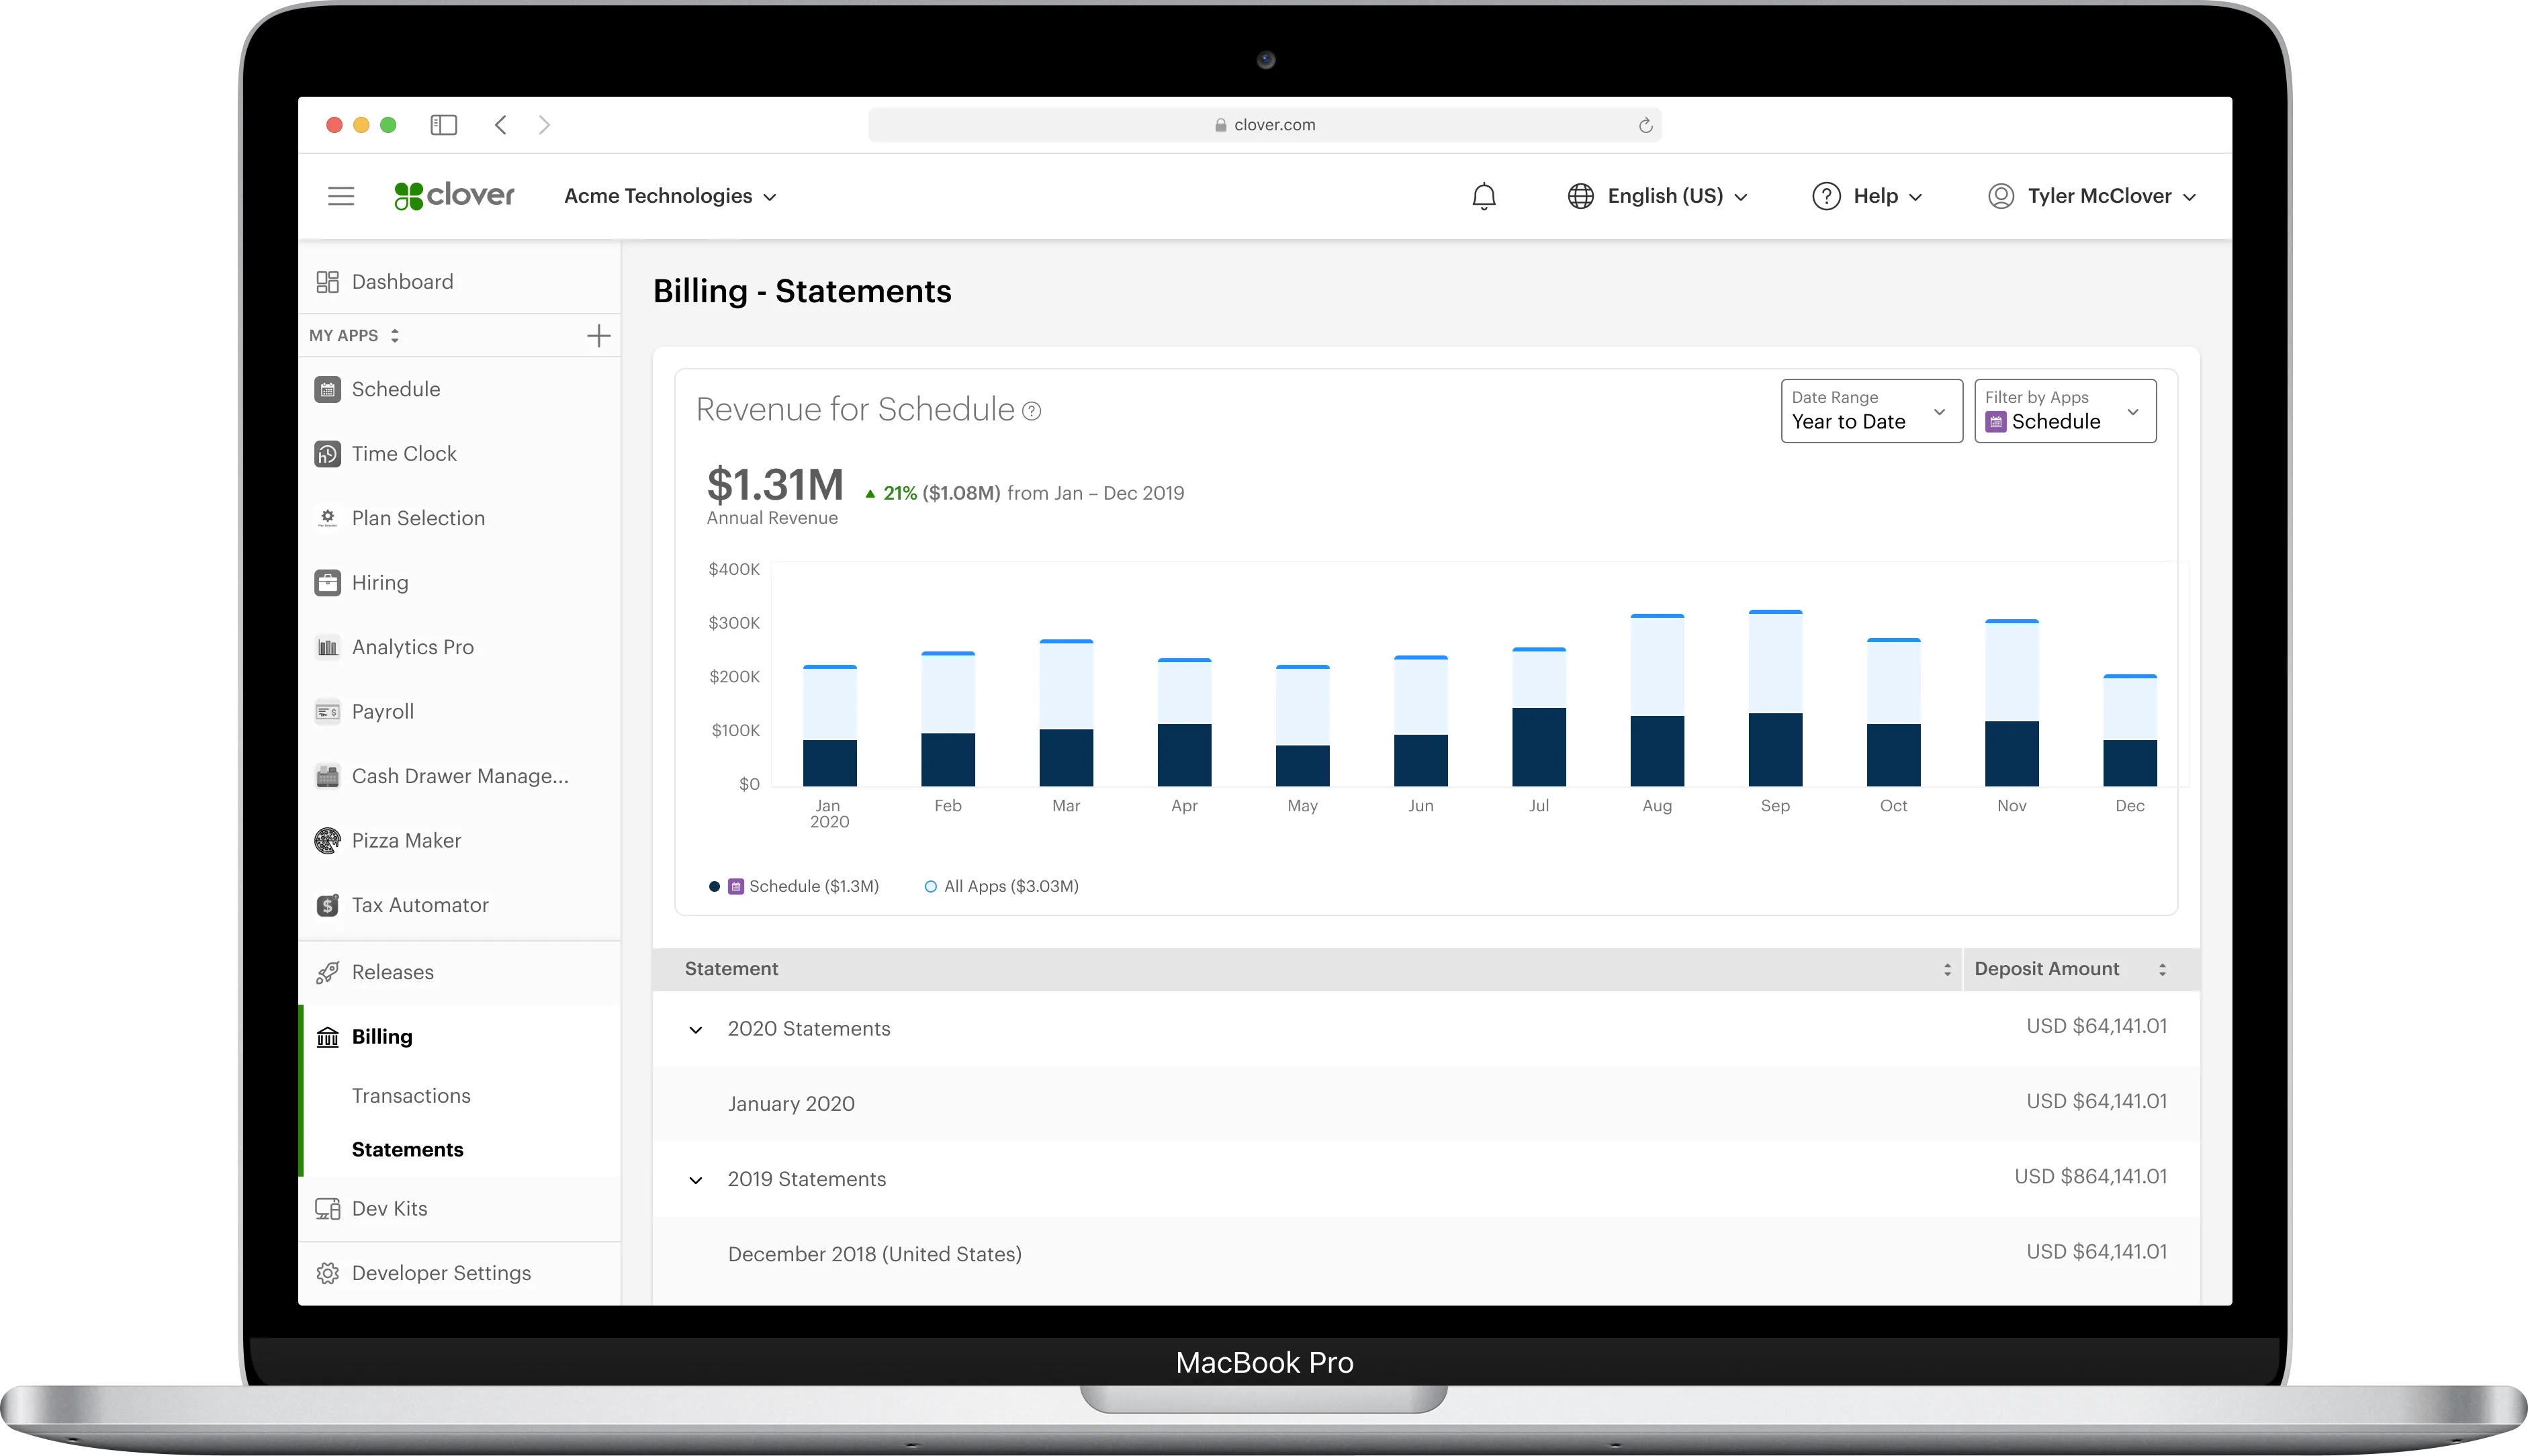
Task: Collapse the 2020 Statements group
Action: tap(696, 1029)
